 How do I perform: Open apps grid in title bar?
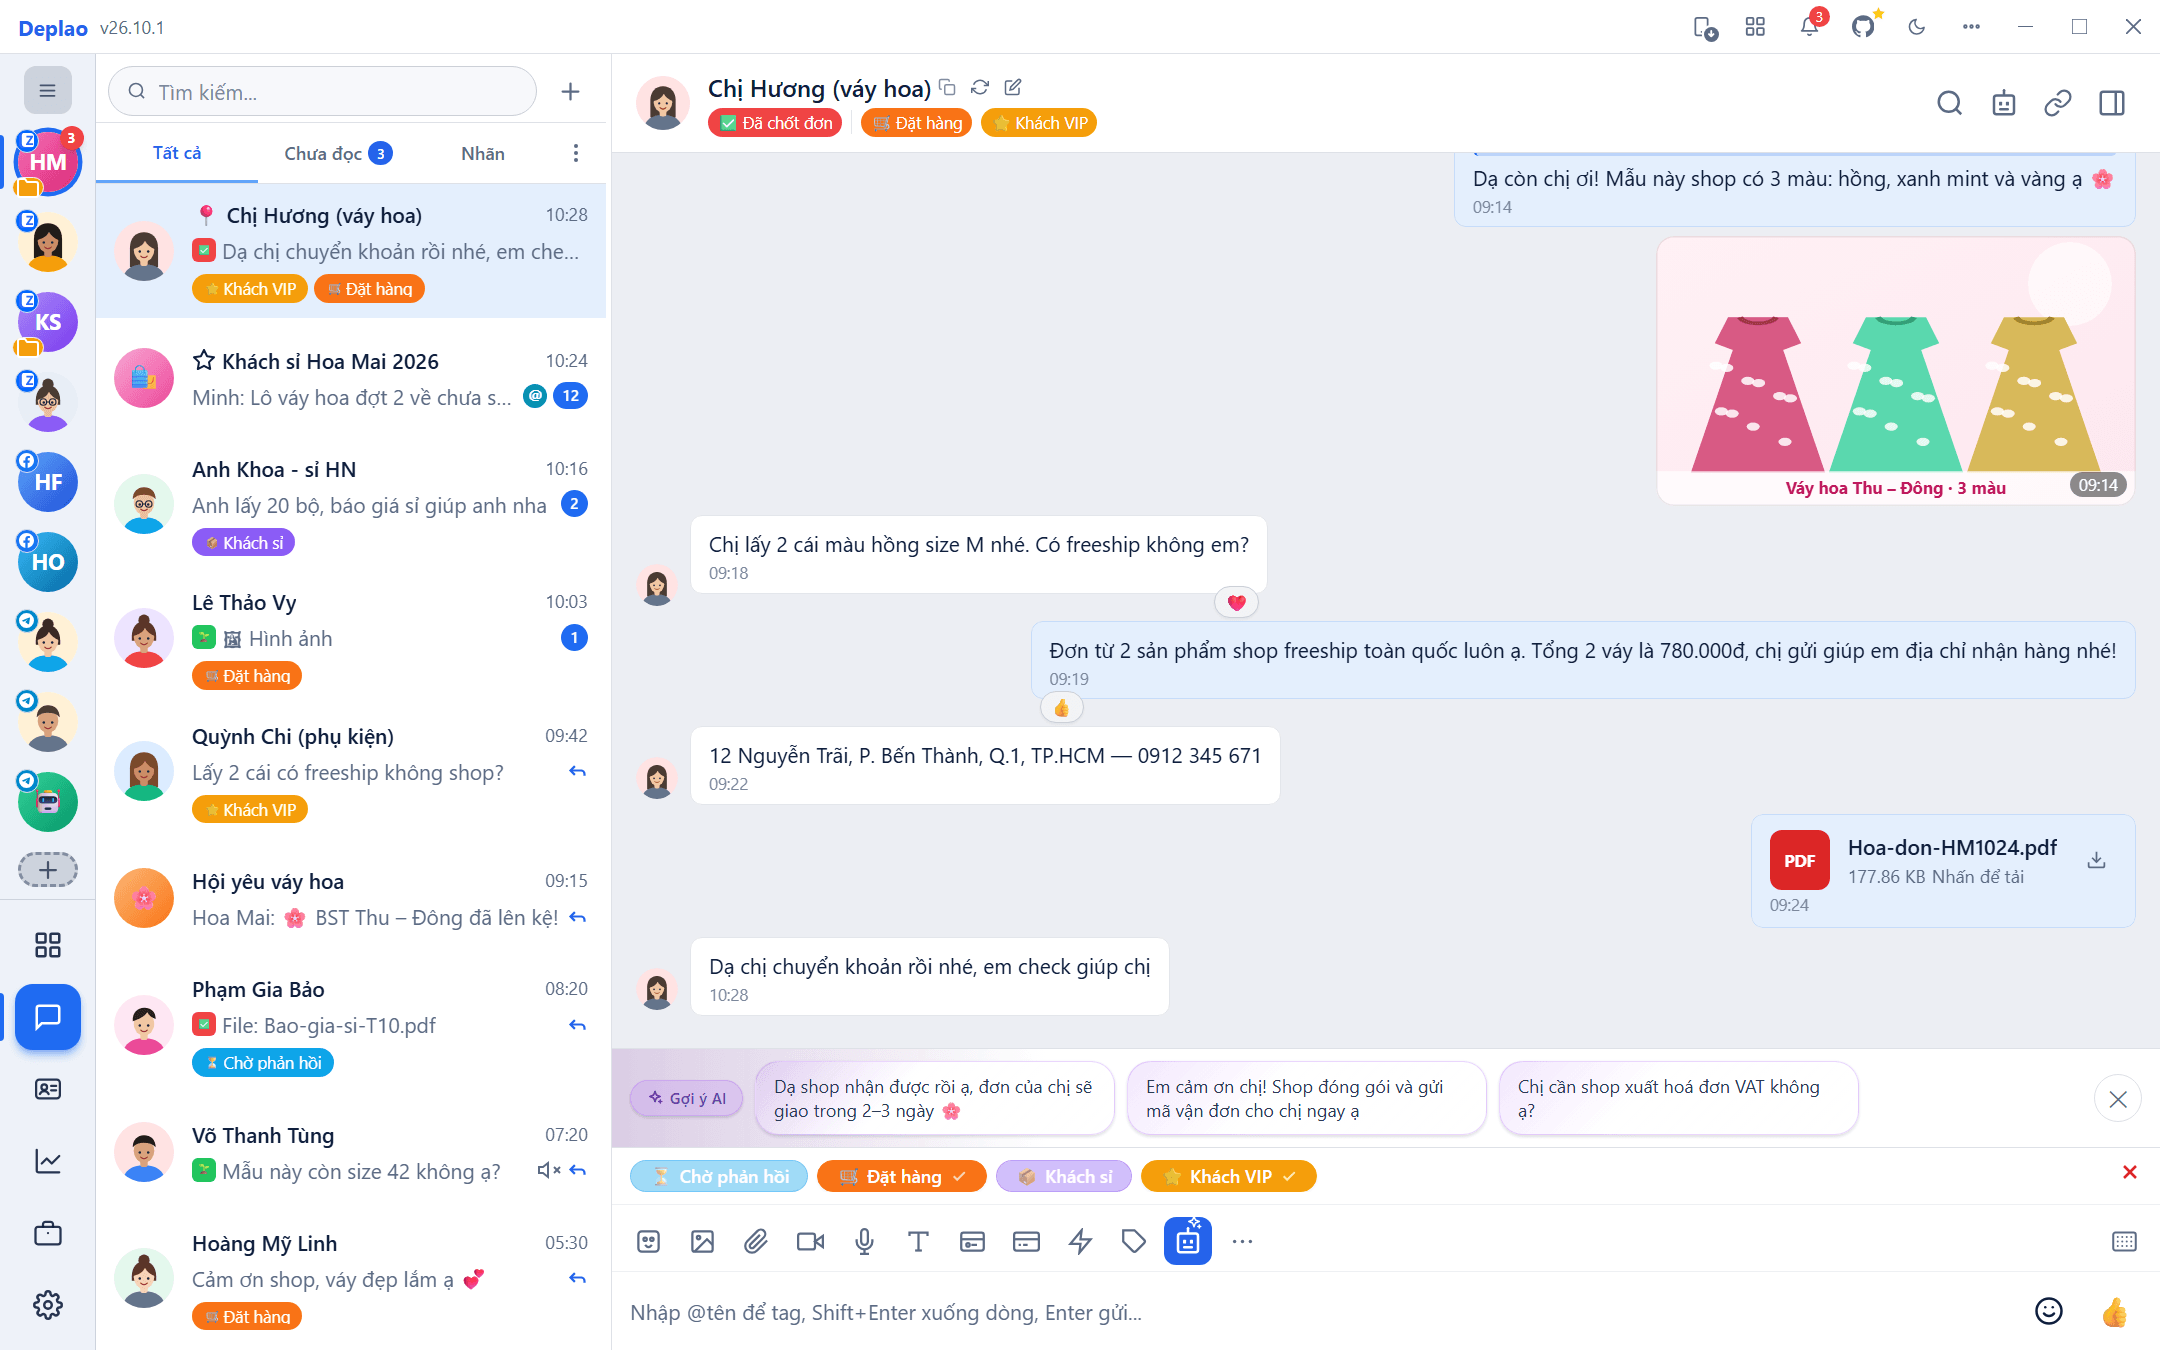(x=1755, y=27)
